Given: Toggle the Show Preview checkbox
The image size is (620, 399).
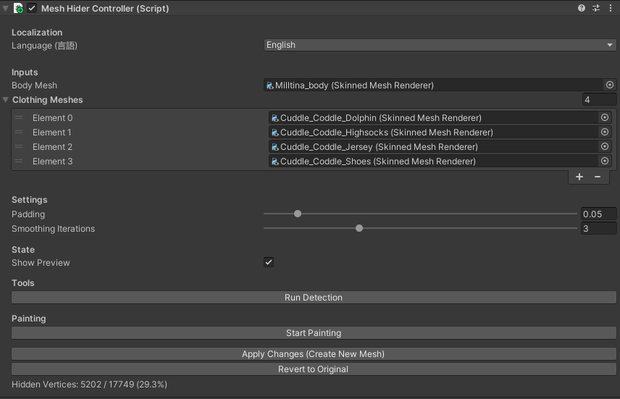Looking at the screenshot, I should [x=268, y=262].
